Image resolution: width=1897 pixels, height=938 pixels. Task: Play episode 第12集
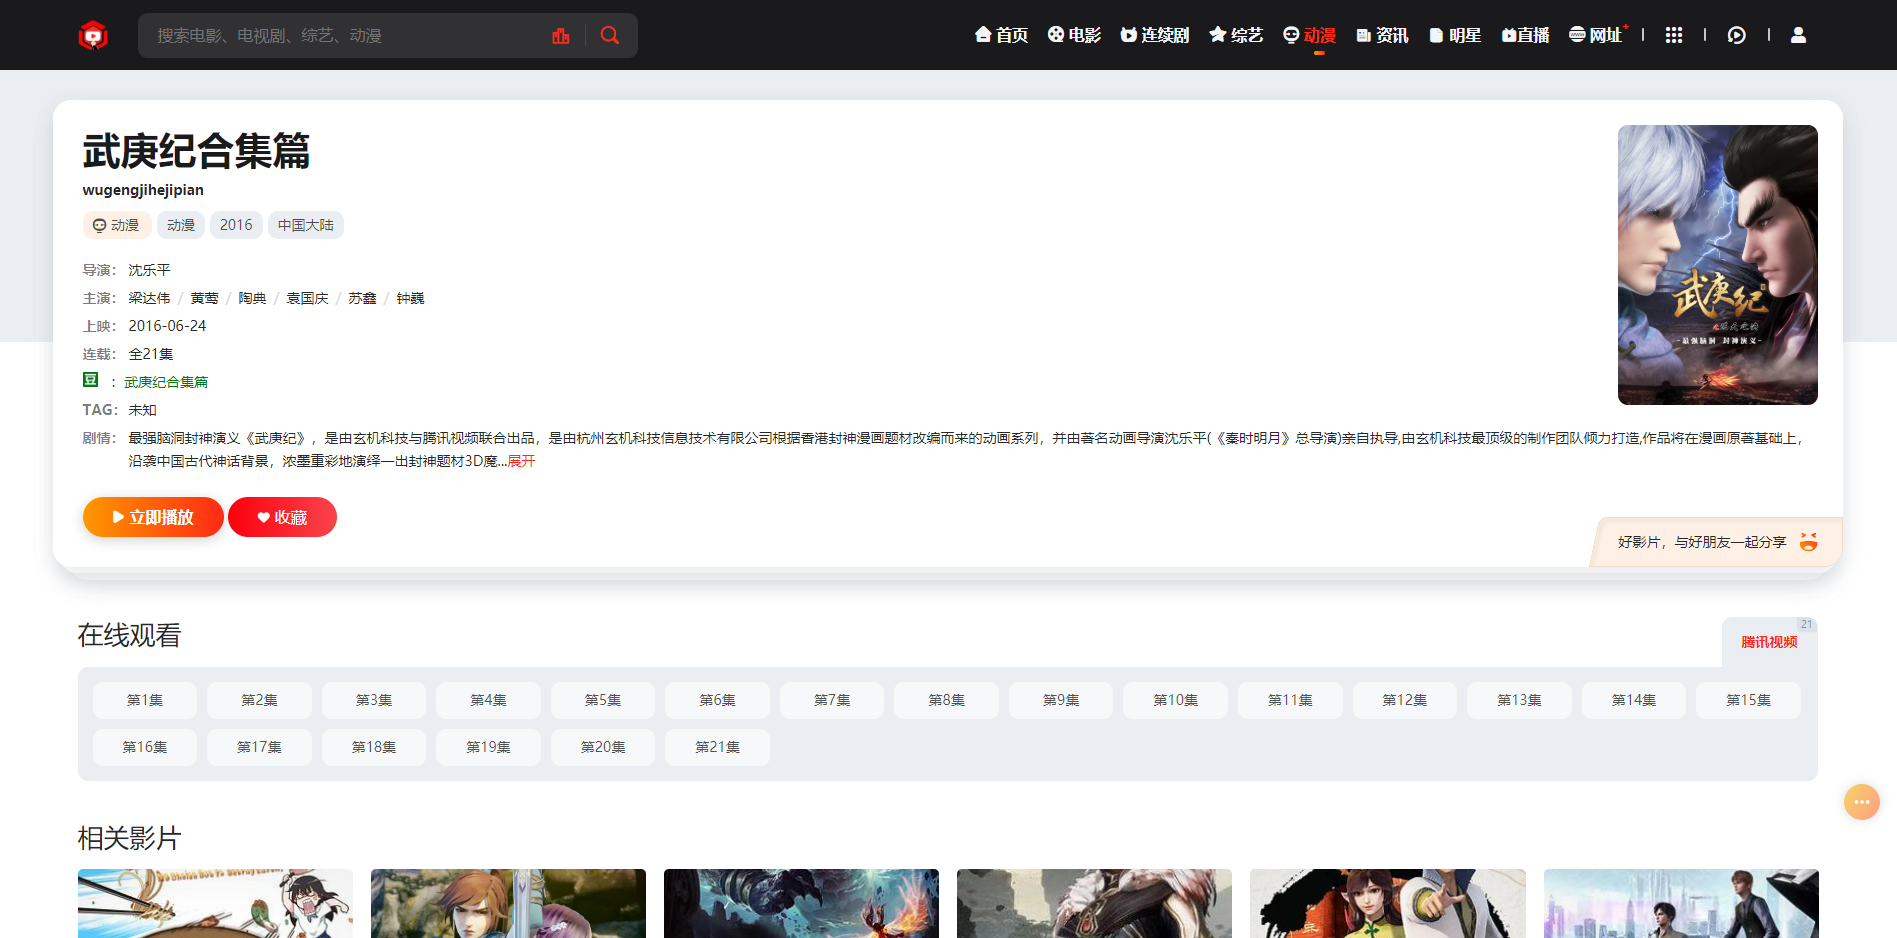coord(1405,700)
